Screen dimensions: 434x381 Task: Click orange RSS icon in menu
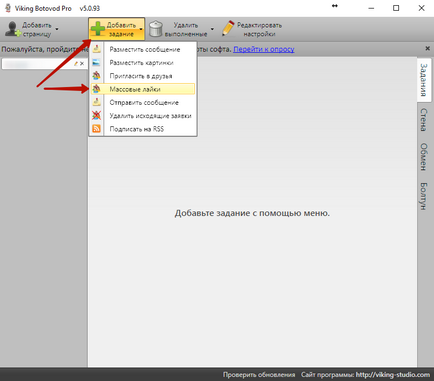(x=97, y=129)
